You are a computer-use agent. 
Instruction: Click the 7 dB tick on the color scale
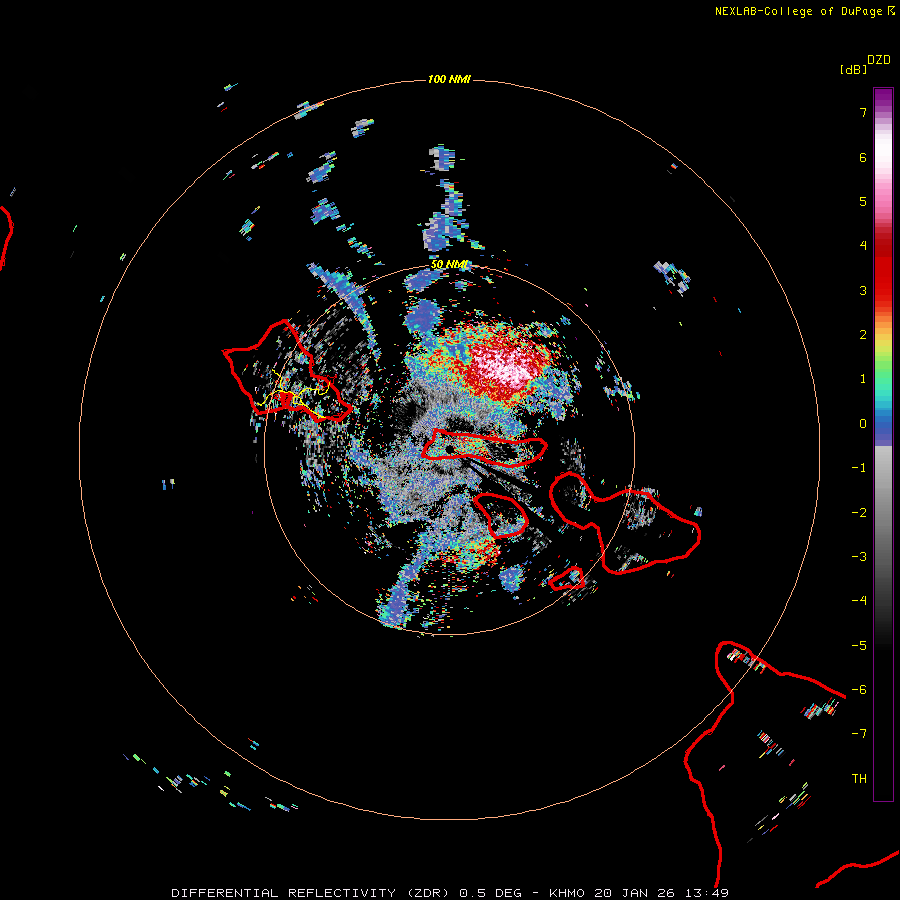(863, 112)
